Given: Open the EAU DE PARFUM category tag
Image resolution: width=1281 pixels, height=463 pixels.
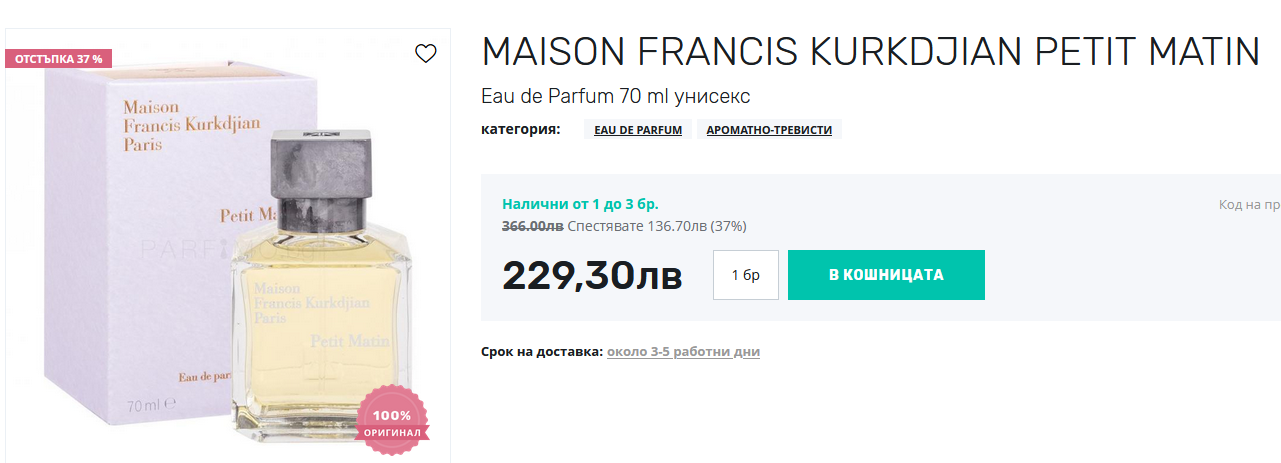Looking at the screenshot, I should click(x=637, y=130).
